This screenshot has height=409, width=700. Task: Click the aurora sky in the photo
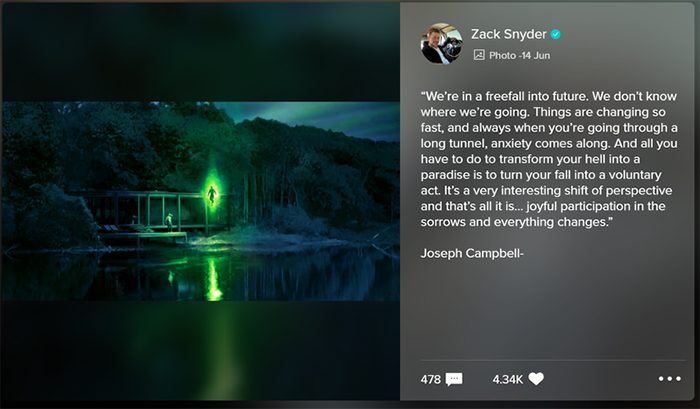(x=312, y=117)
